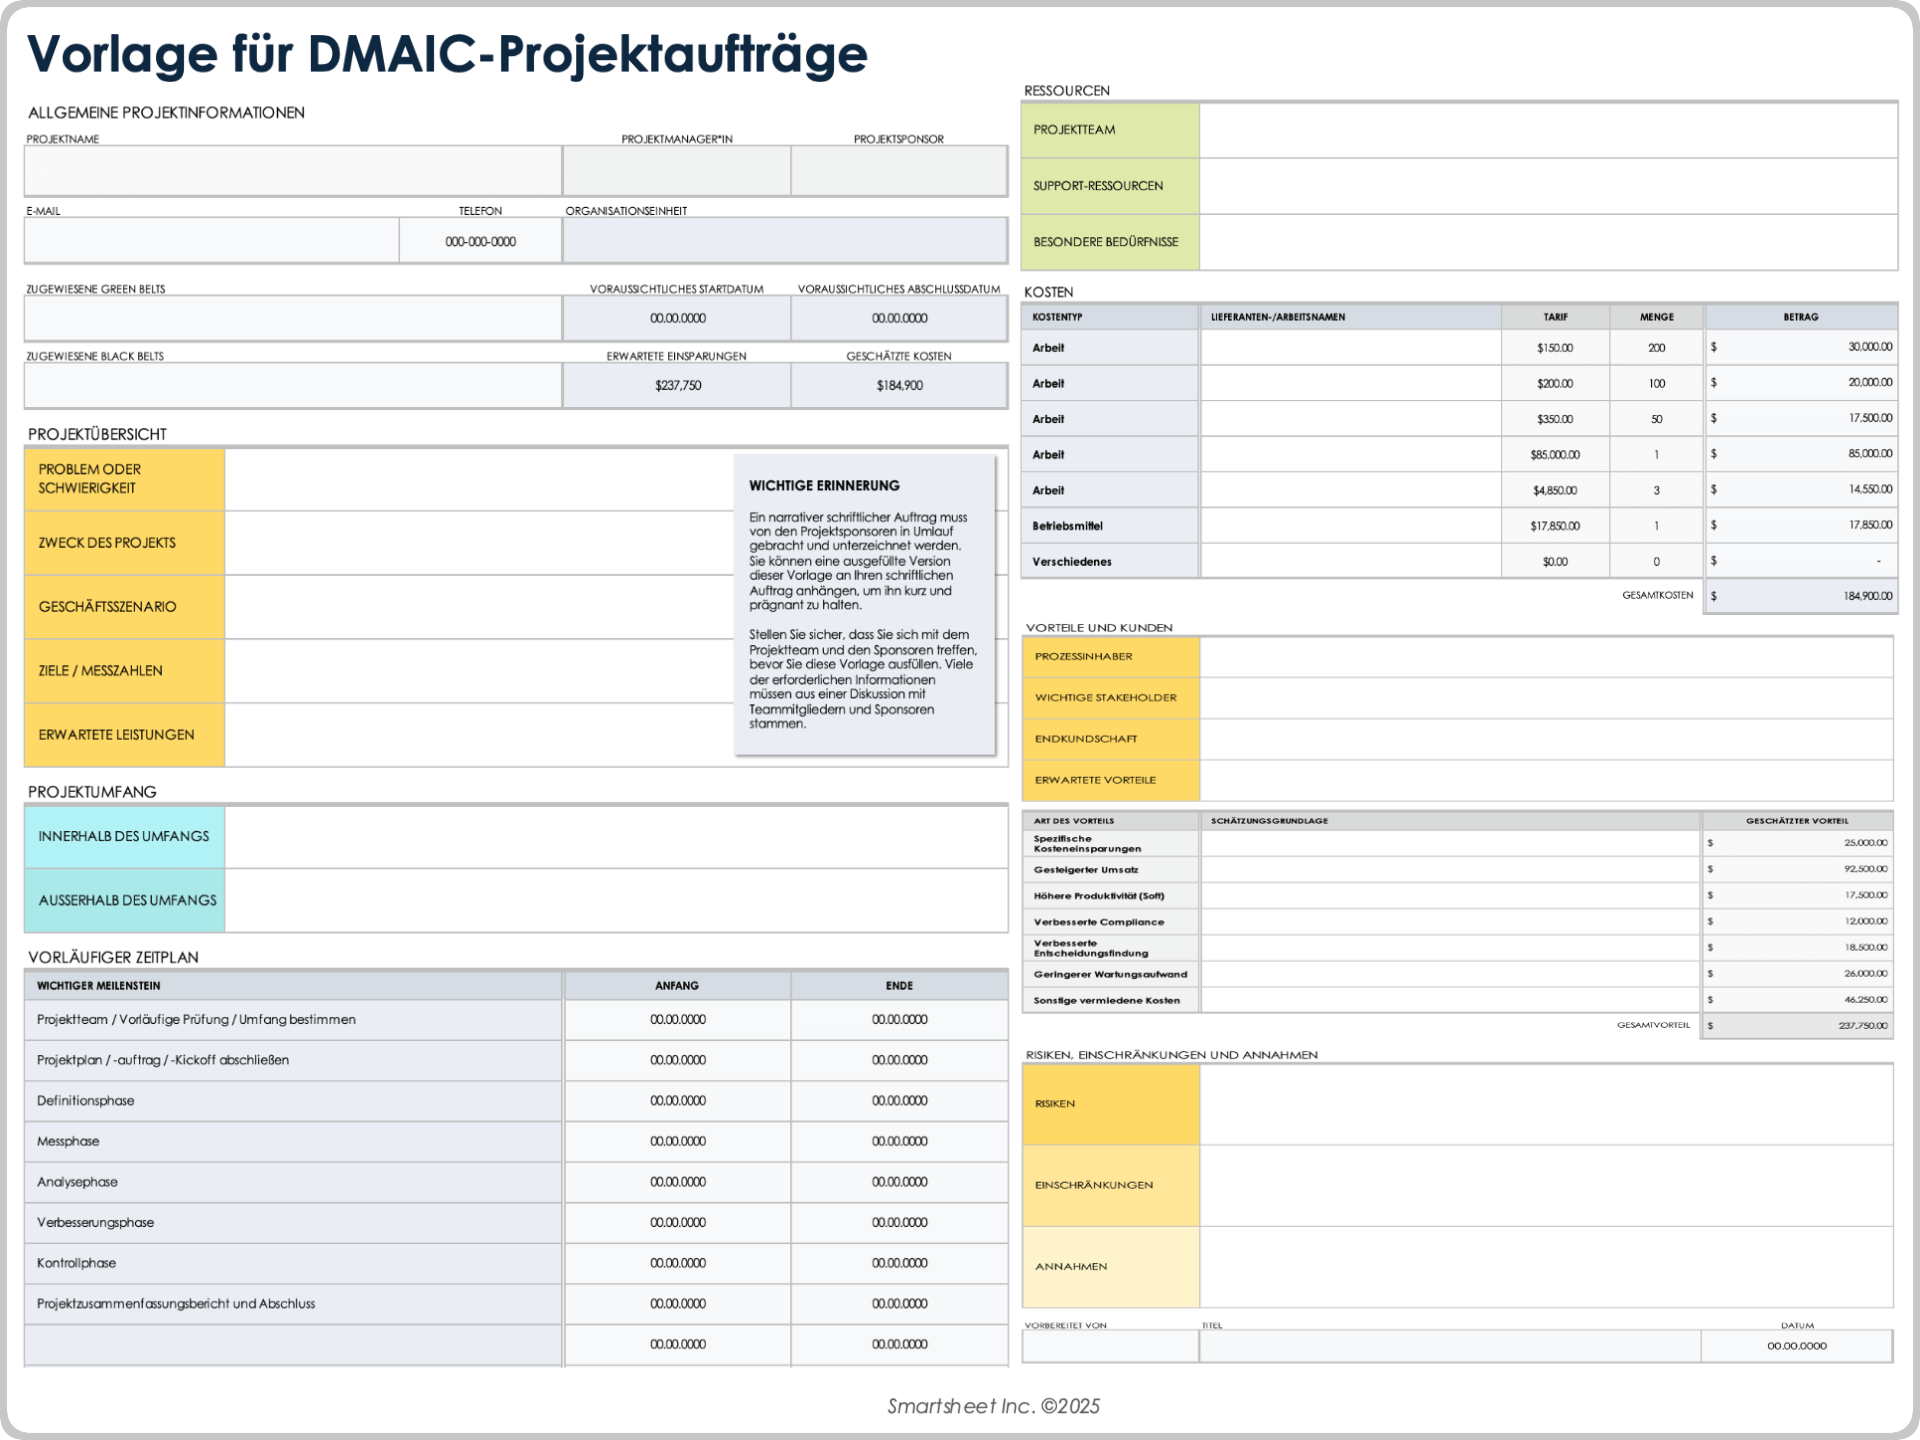The height and width of the screenshot is (1440, 1920).
Task: Select the ERWARTETE EINSPARUNGEN cell showing $237,750
Action: (x=676, y=384)
